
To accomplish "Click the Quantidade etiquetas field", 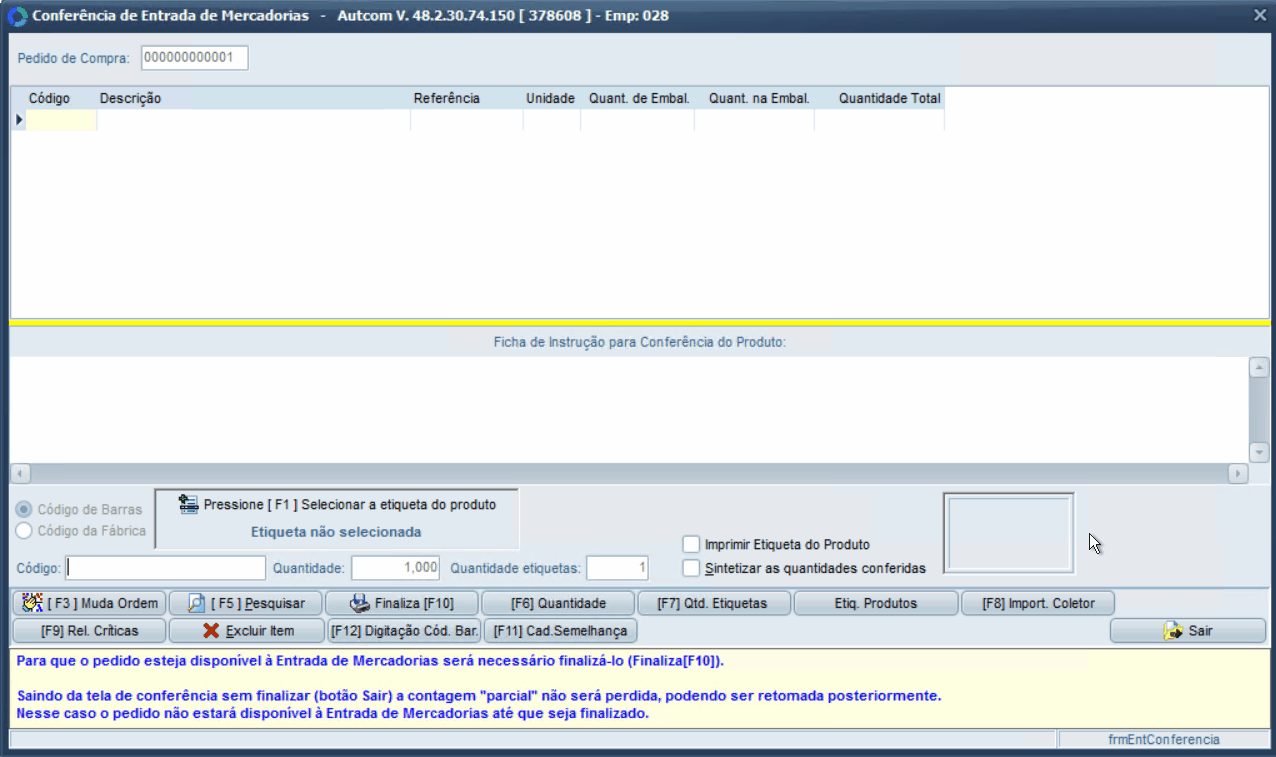I will pyautogui.click(x=617, y=568).
